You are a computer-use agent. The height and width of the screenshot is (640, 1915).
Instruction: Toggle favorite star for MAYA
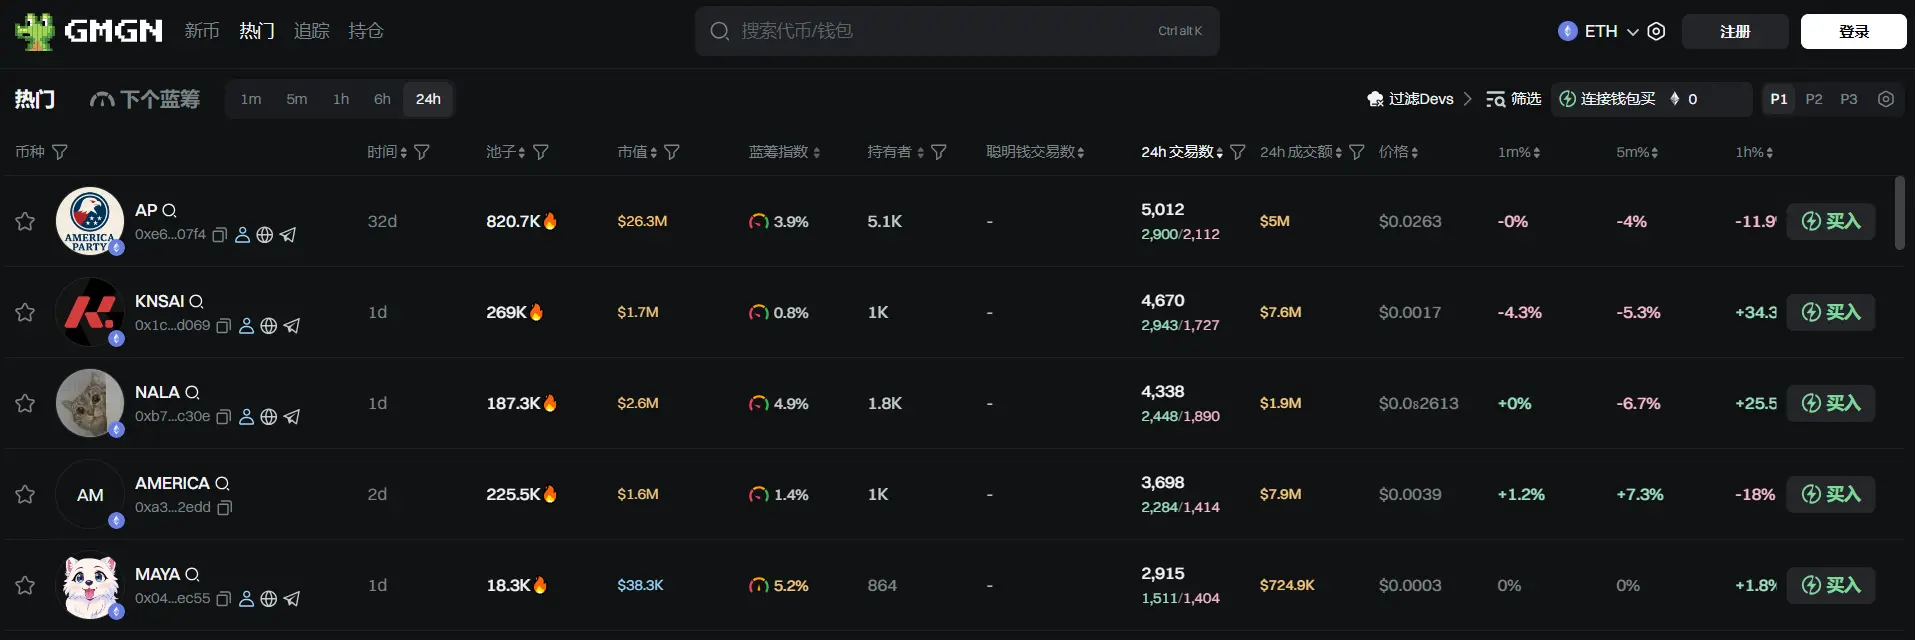25,585
